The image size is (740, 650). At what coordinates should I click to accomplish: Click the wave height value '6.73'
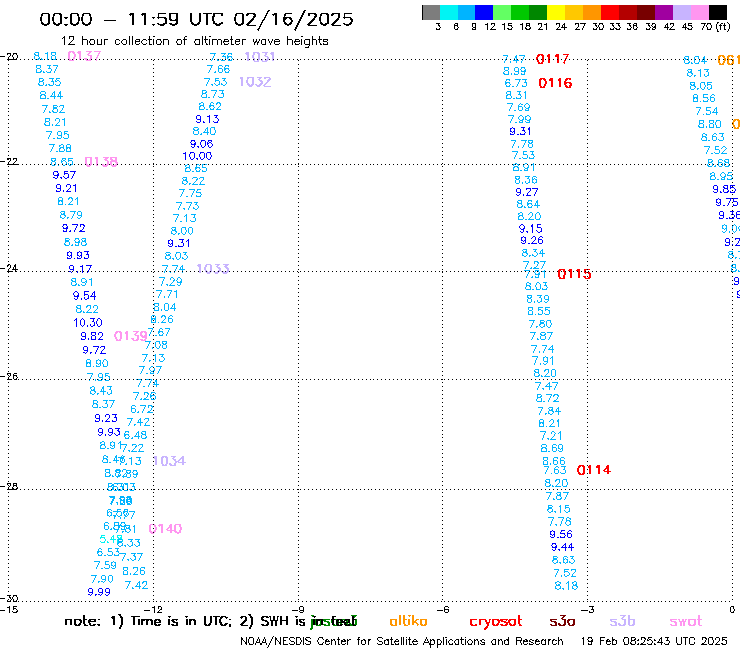[x=516, y=83]
